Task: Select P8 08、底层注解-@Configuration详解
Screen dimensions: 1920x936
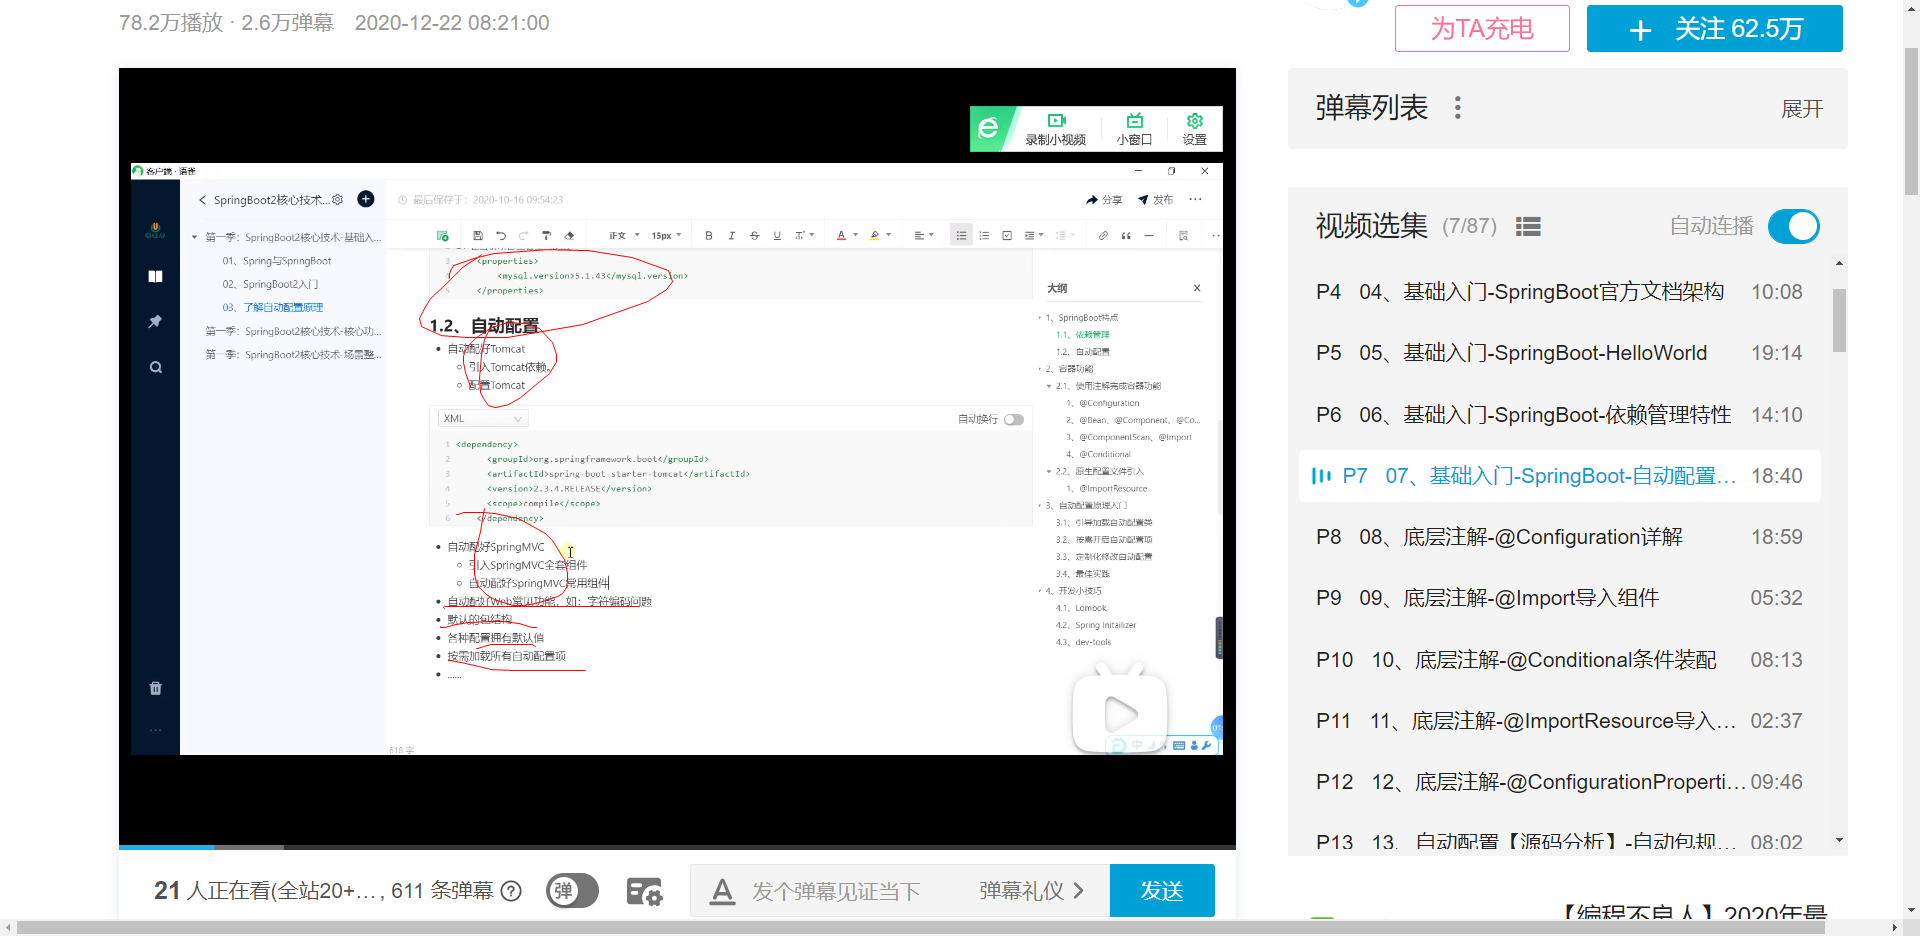Action: pyautogui.click(x=1559, y=537)
